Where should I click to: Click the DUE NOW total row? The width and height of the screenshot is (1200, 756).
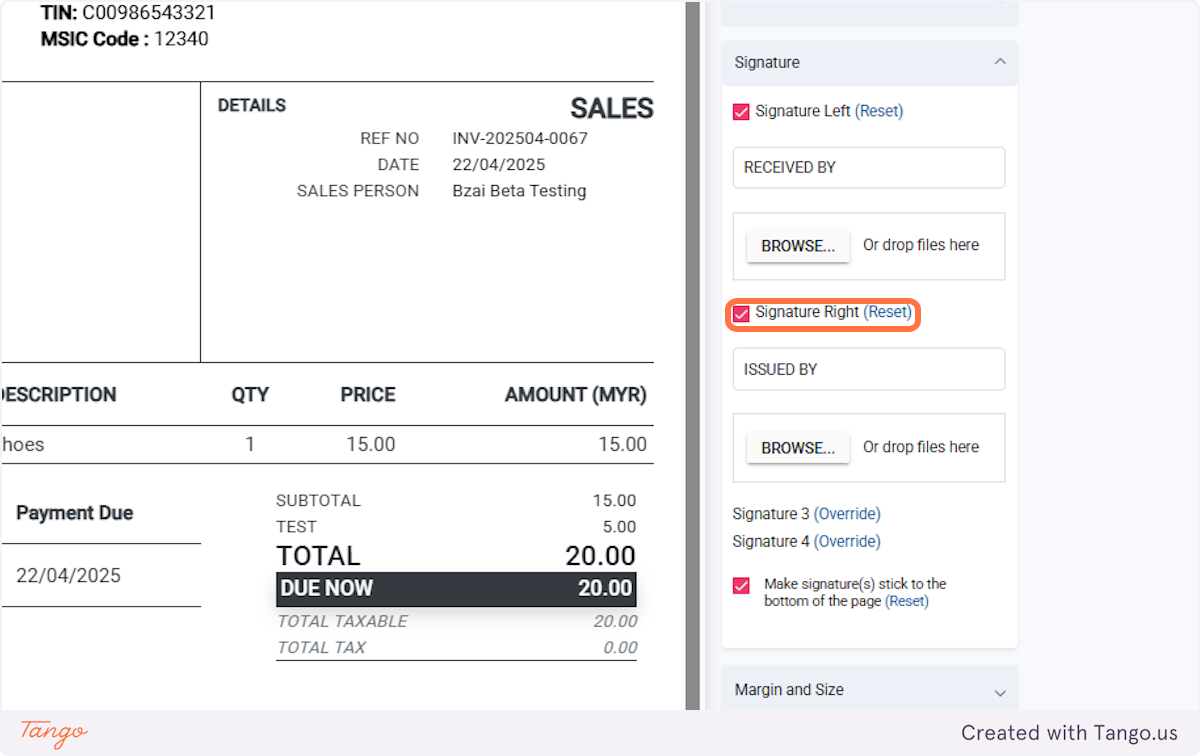456,589
